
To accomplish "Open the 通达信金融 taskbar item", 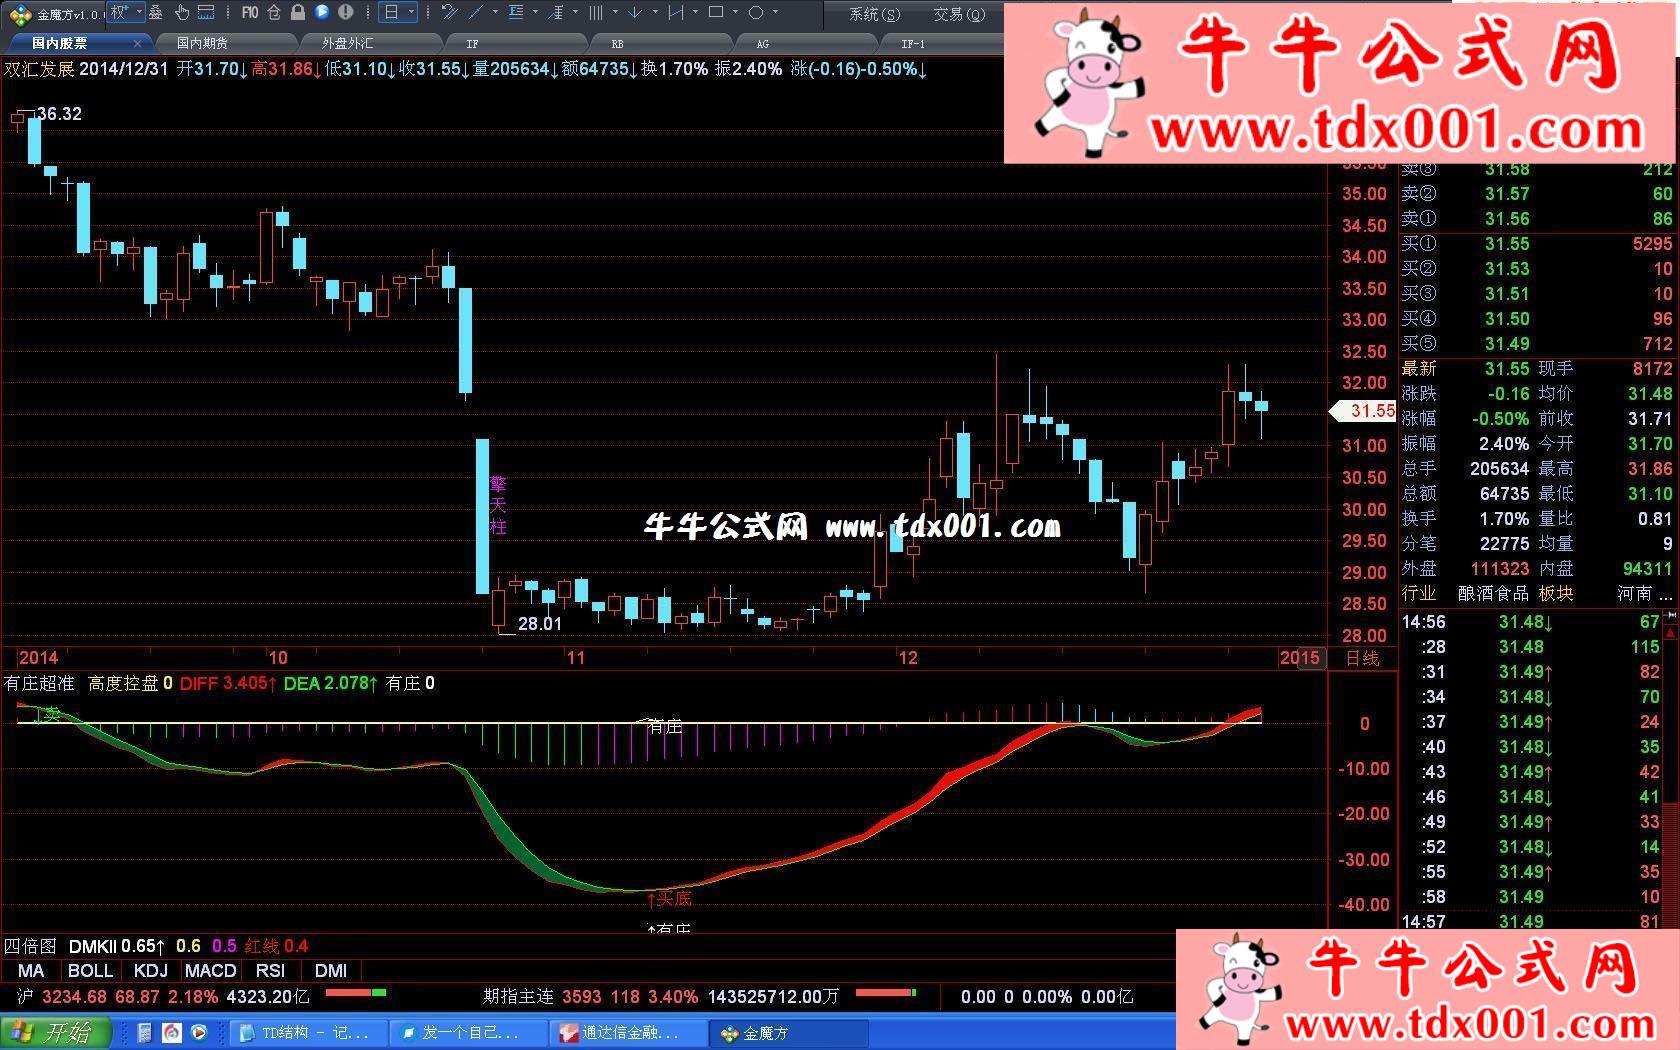I will pyautogui.click(x=628, y=1032).
